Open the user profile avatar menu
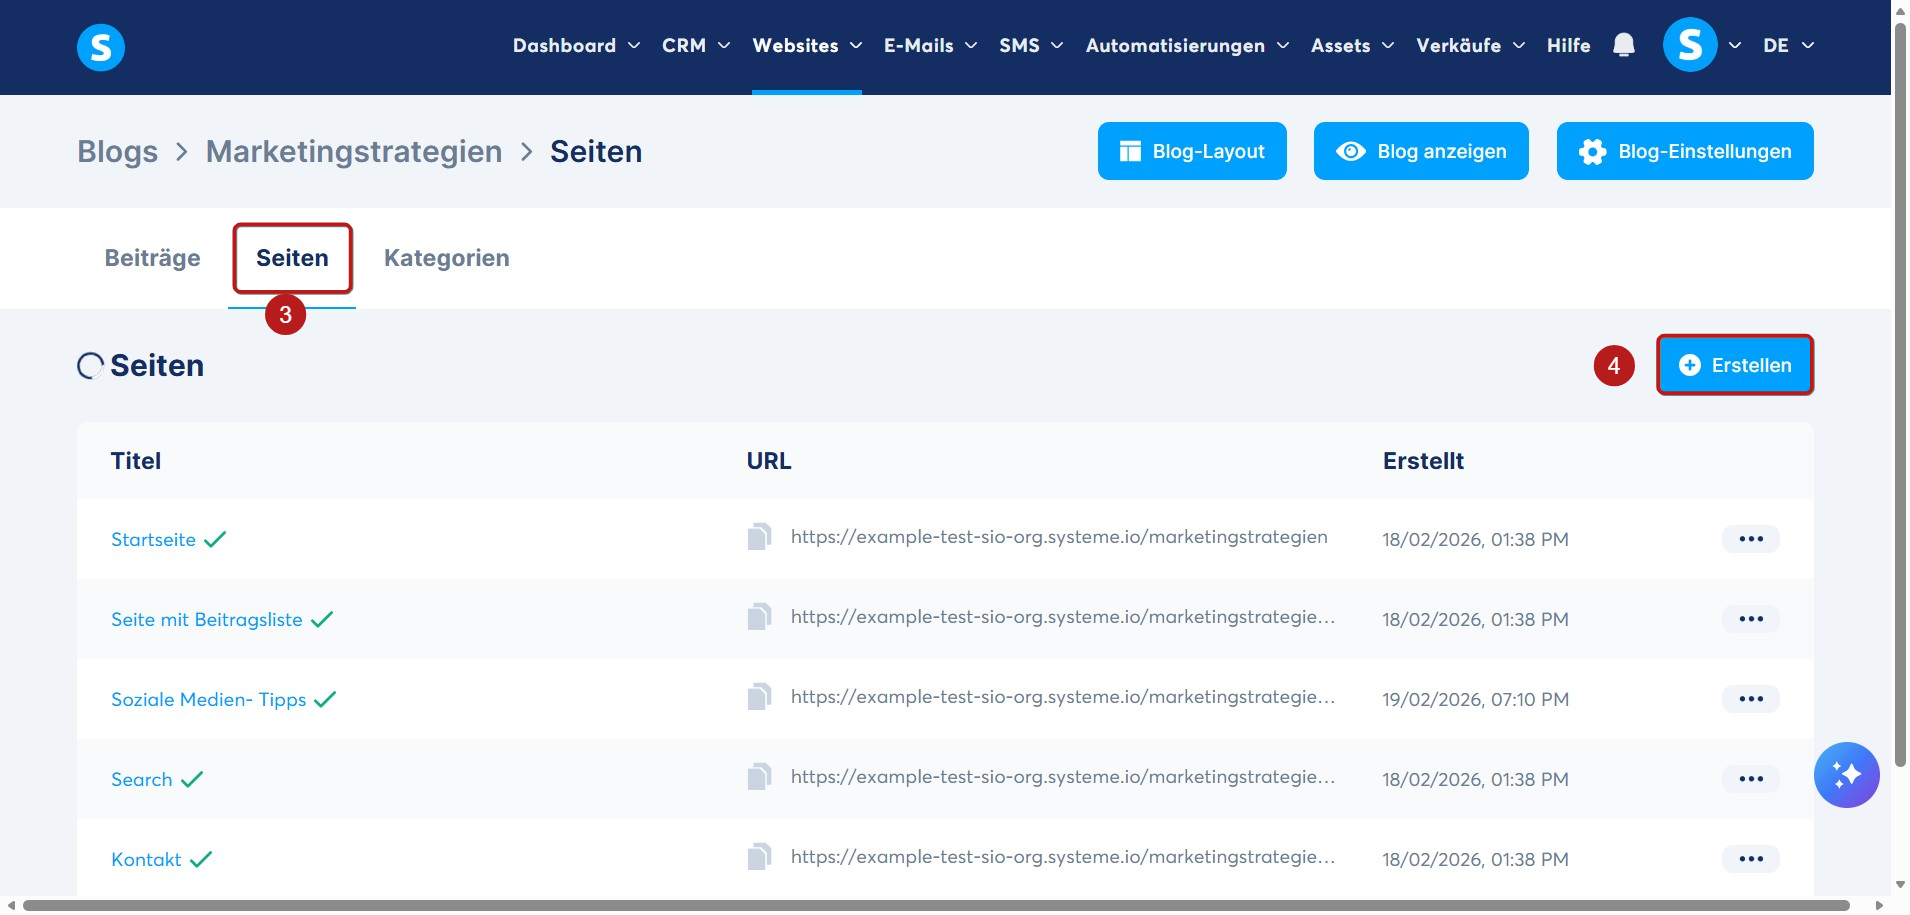Screen dimensions: 1910x915 (1690, 45)
